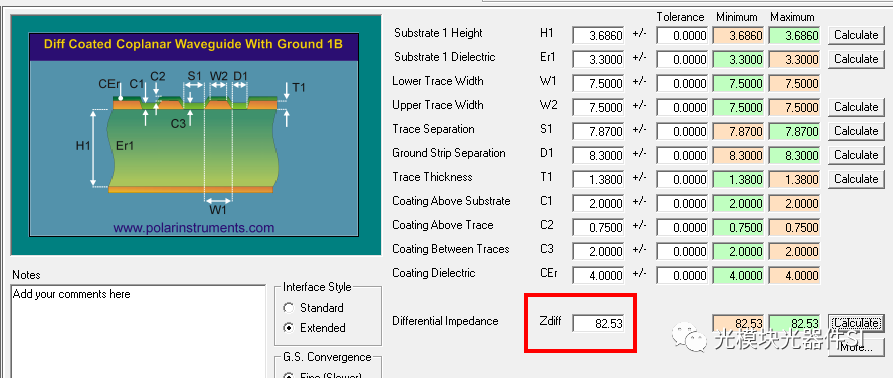Click the C2 maximum value 0.7500
893x378 pixels.
coord(794,227)
